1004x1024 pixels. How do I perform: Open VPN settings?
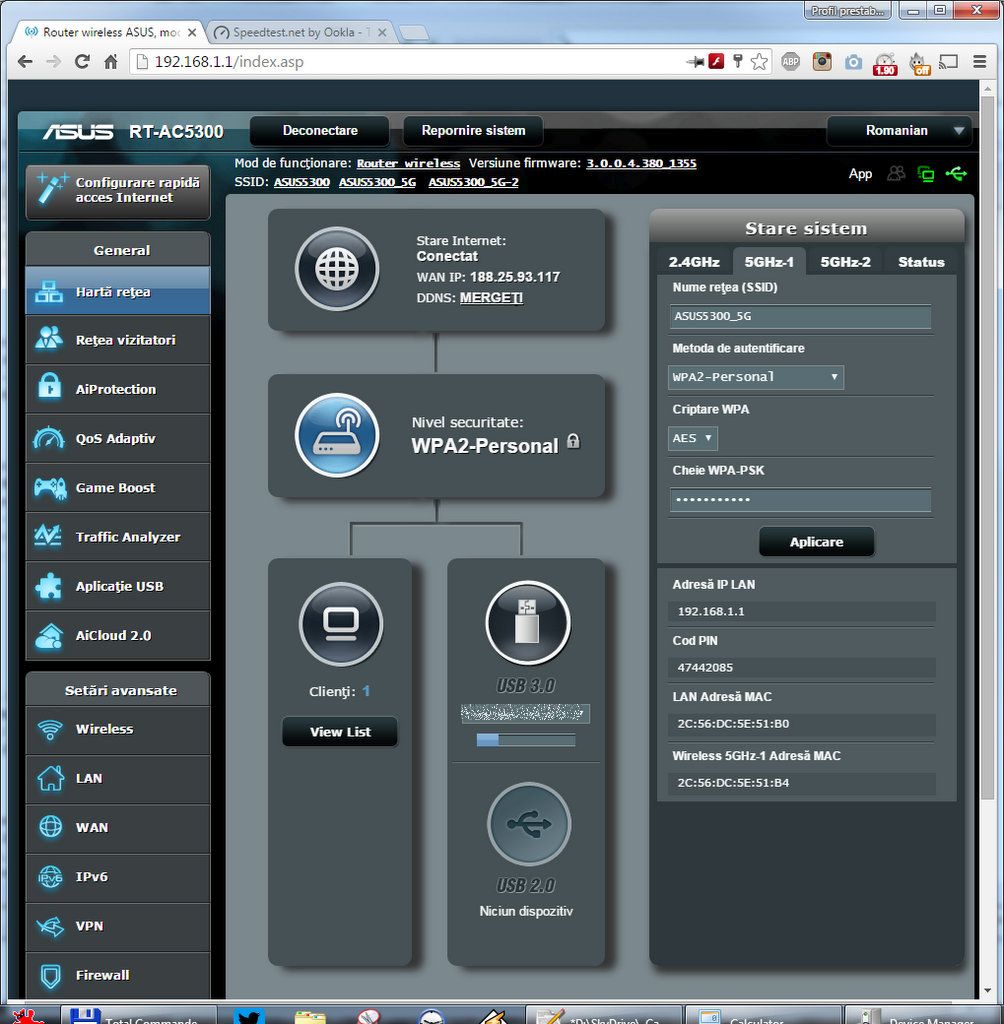pyautogui.click(x=118, y=926)
